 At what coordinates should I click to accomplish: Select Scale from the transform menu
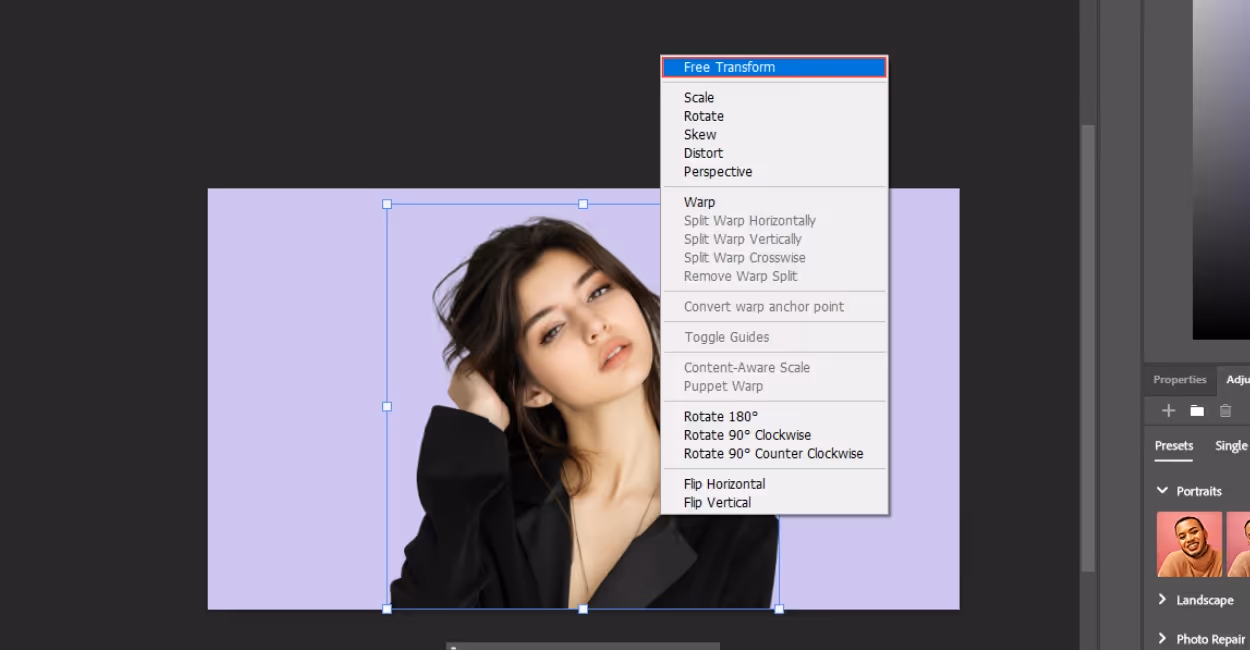click(699, 97)
